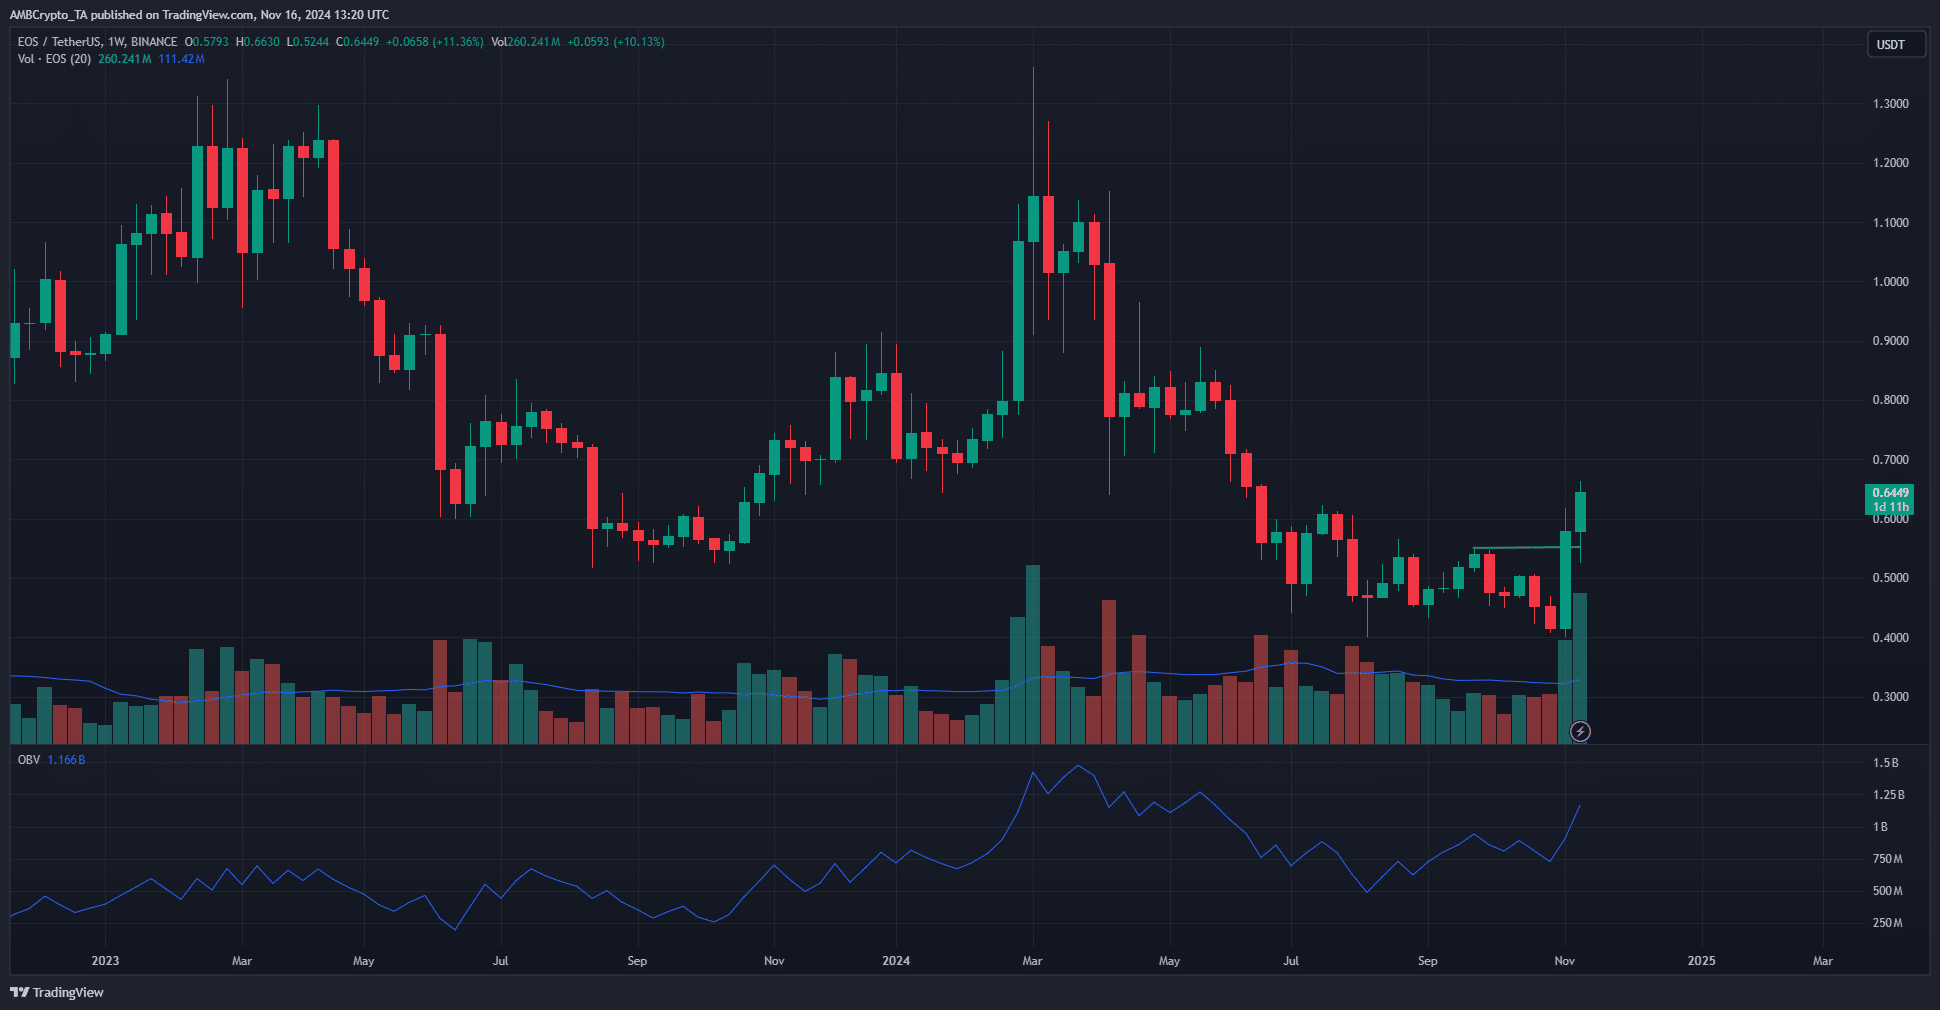The height and width of the screenshot is (1010, 1940).
Task: Click the published by AMBCrypto_TA header text
Action: point(199,15)
